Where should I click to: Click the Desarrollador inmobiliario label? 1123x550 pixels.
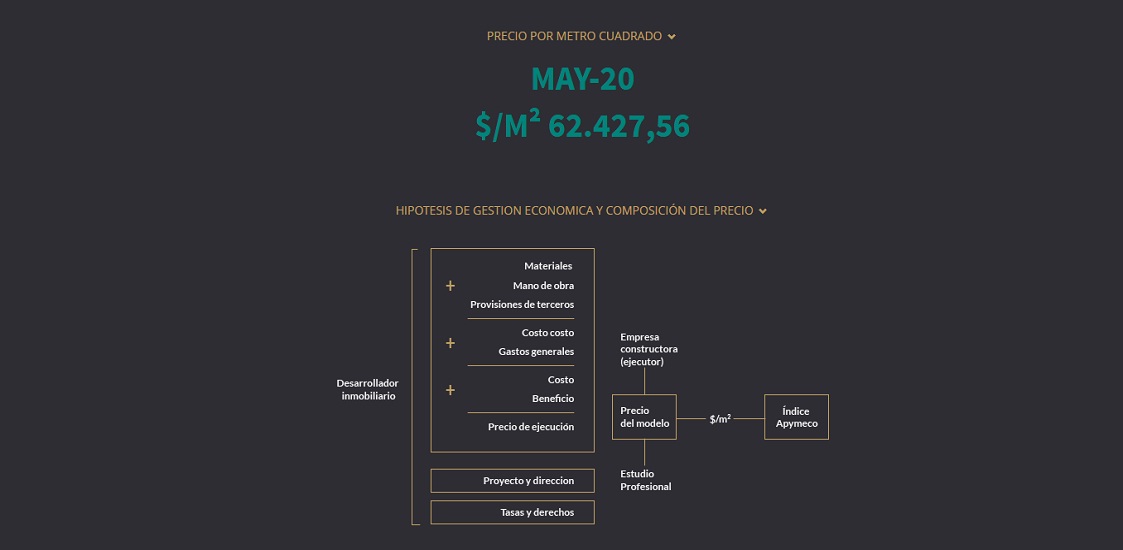(x=367, y=390)
